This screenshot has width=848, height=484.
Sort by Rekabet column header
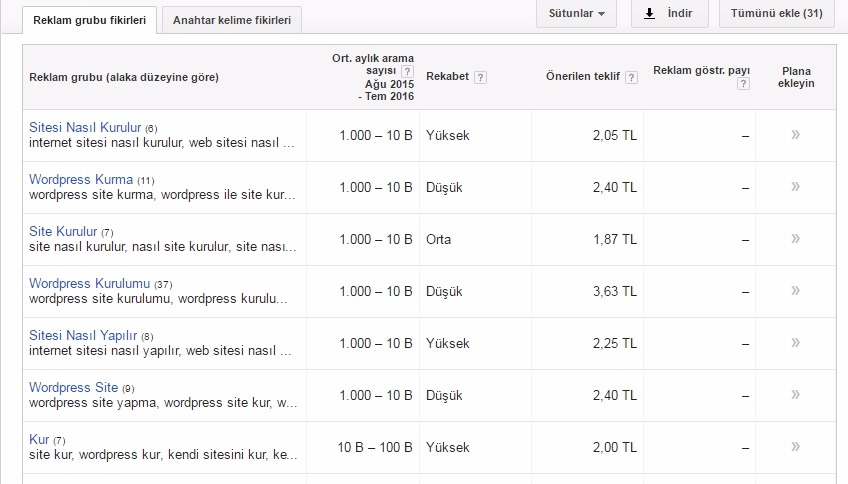coord(447,77)
